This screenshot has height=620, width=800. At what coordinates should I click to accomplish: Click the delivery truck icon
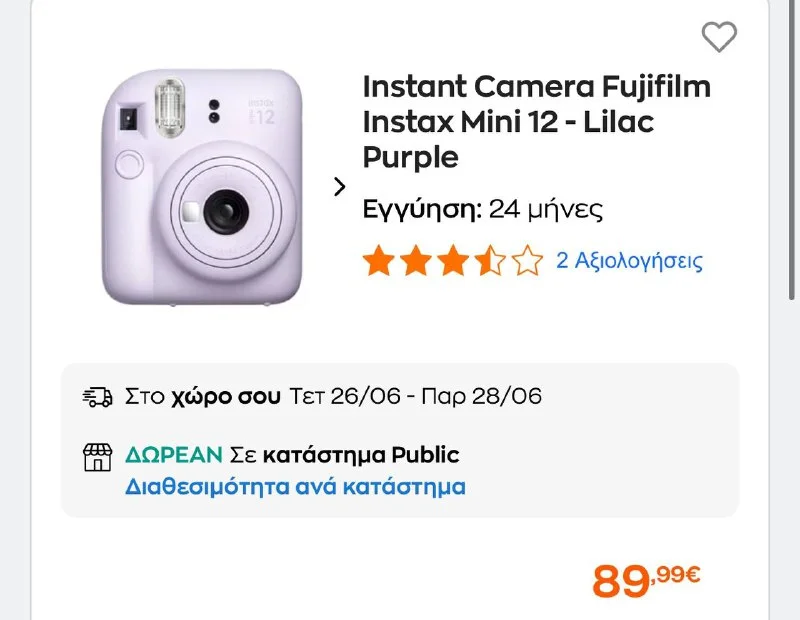point(97,397)
